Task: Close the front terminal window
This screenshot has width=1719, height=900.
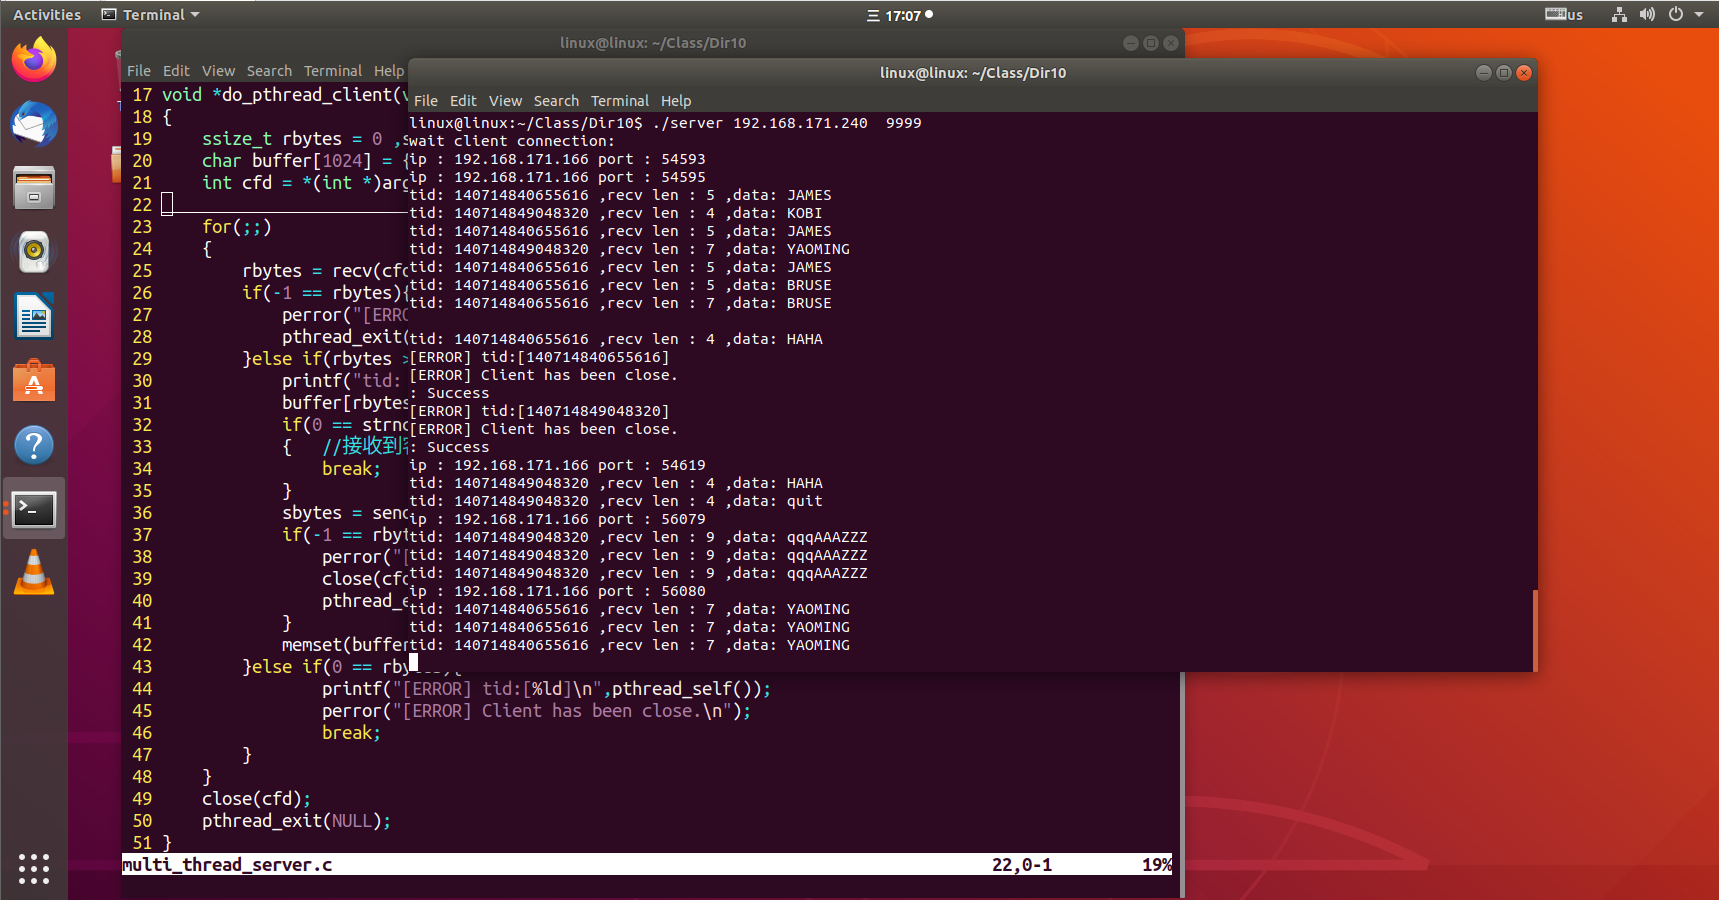Action: tap(1524, 72)
